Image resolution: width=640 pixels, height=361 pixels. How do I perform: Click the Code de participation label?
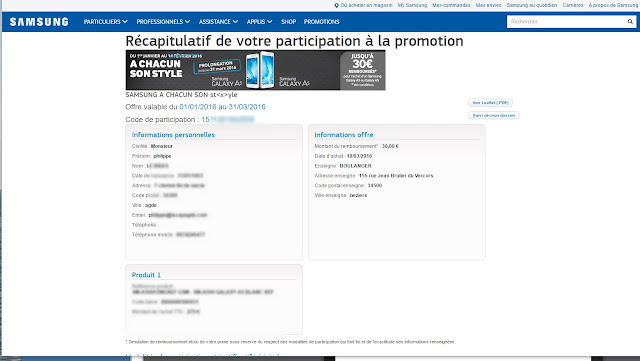point(162,120)
